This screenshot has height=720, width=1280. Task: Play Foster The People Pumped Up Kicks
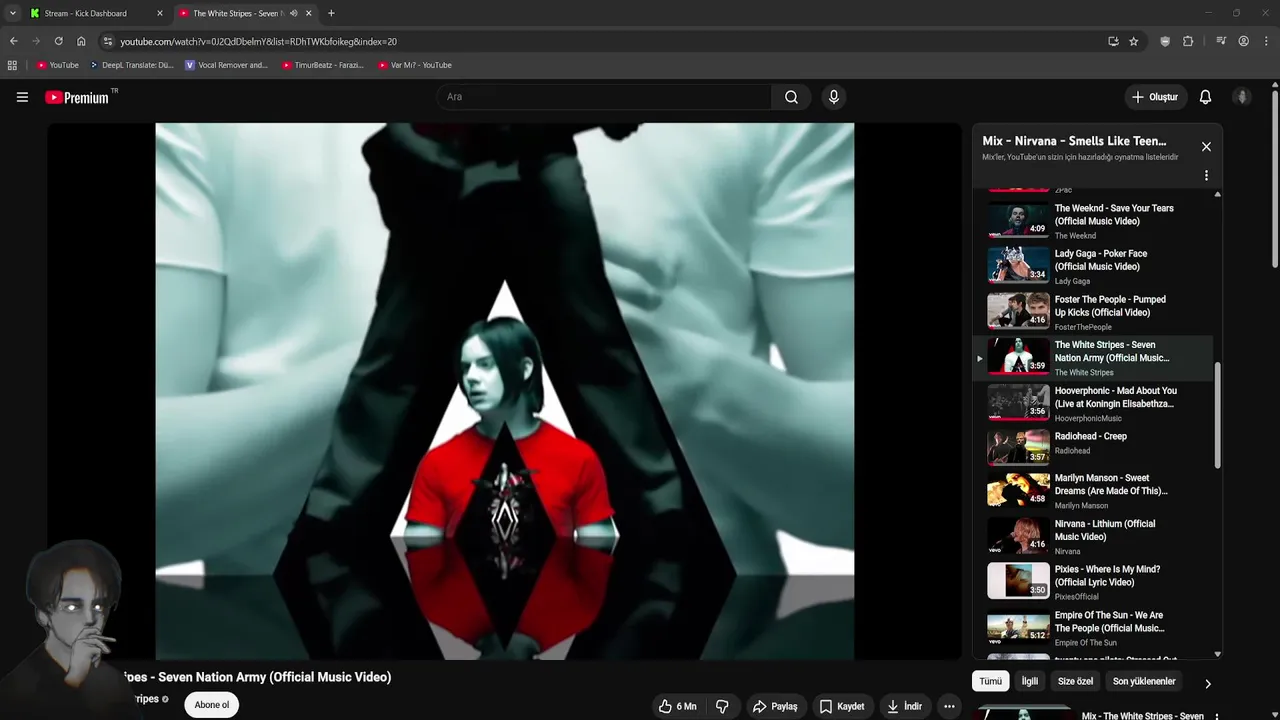1093,312
